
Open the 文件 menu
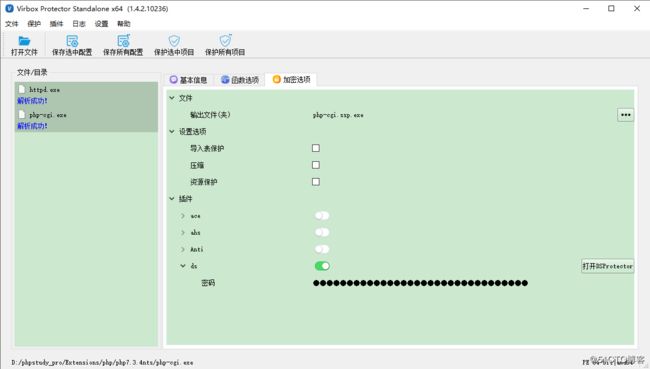pos(12,24)
